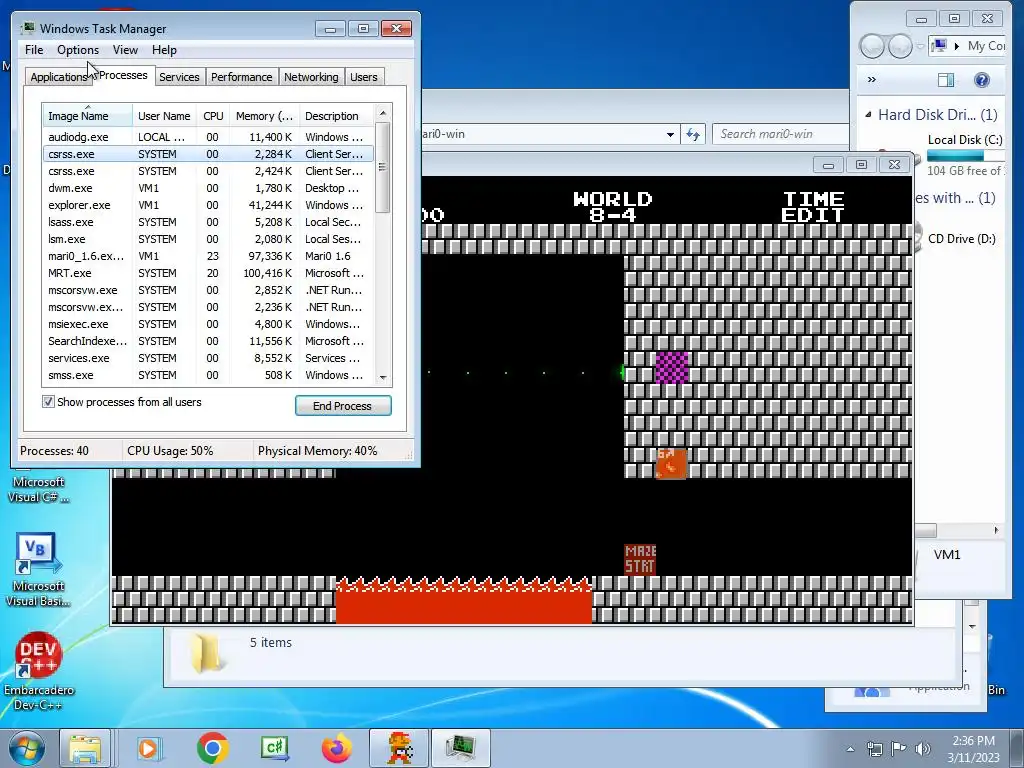
Task: Sort processes by Memory column
Action: click(264, 116)
